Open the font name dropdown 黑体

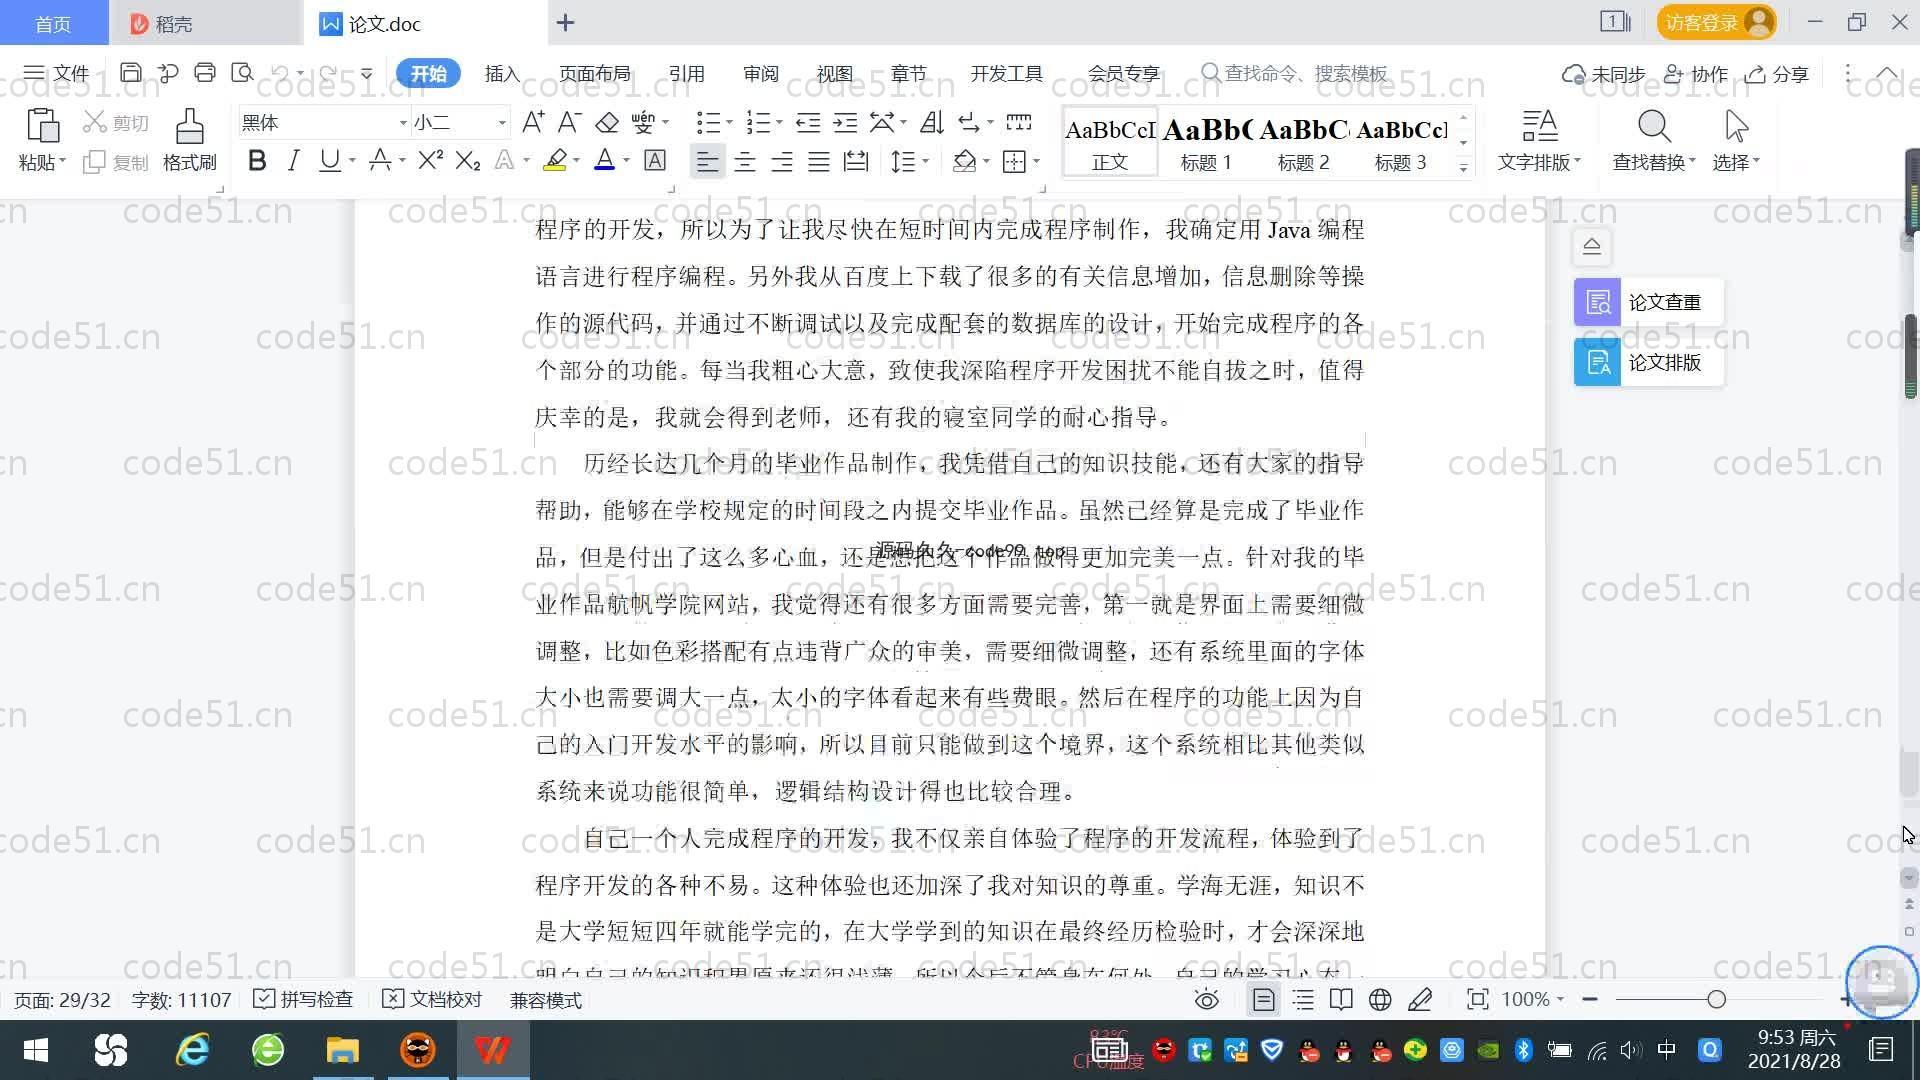pos(403,123)
